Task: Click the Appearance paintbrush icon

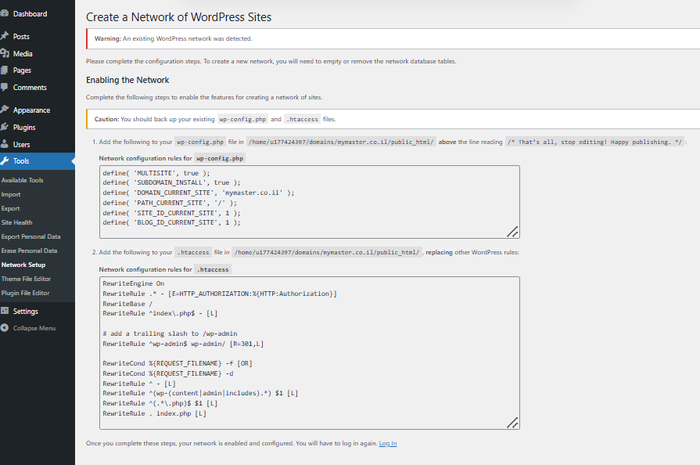Action: pos(6,110)
